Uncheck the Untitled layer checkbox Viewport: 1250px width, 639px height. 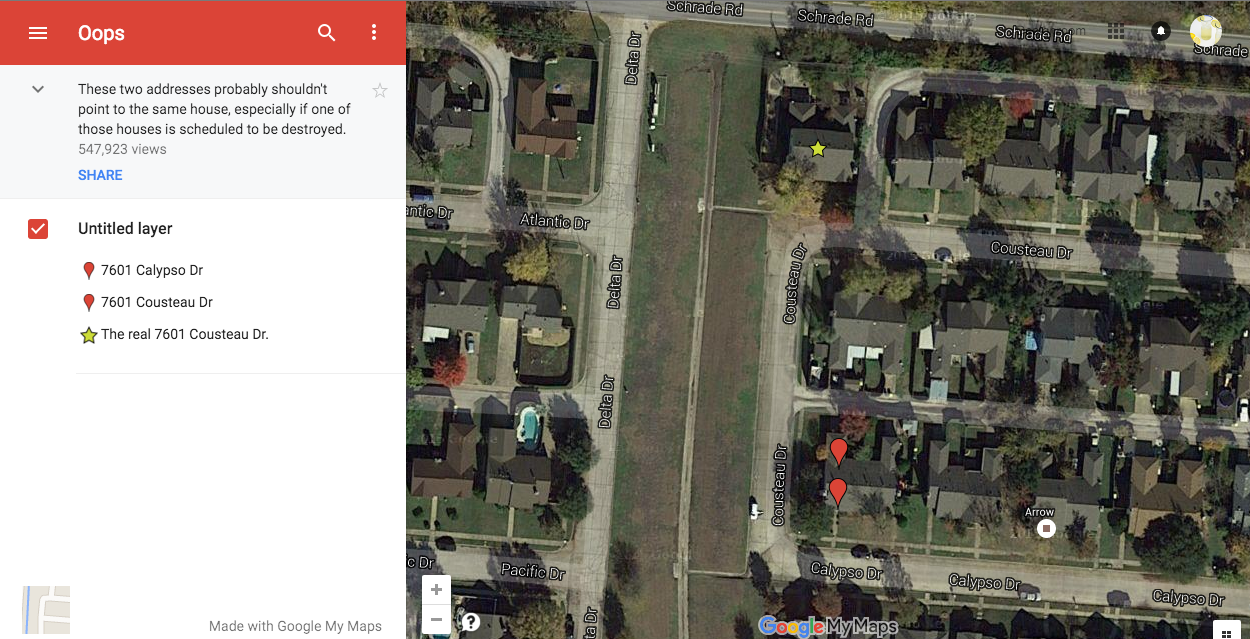tap(38, 229)
